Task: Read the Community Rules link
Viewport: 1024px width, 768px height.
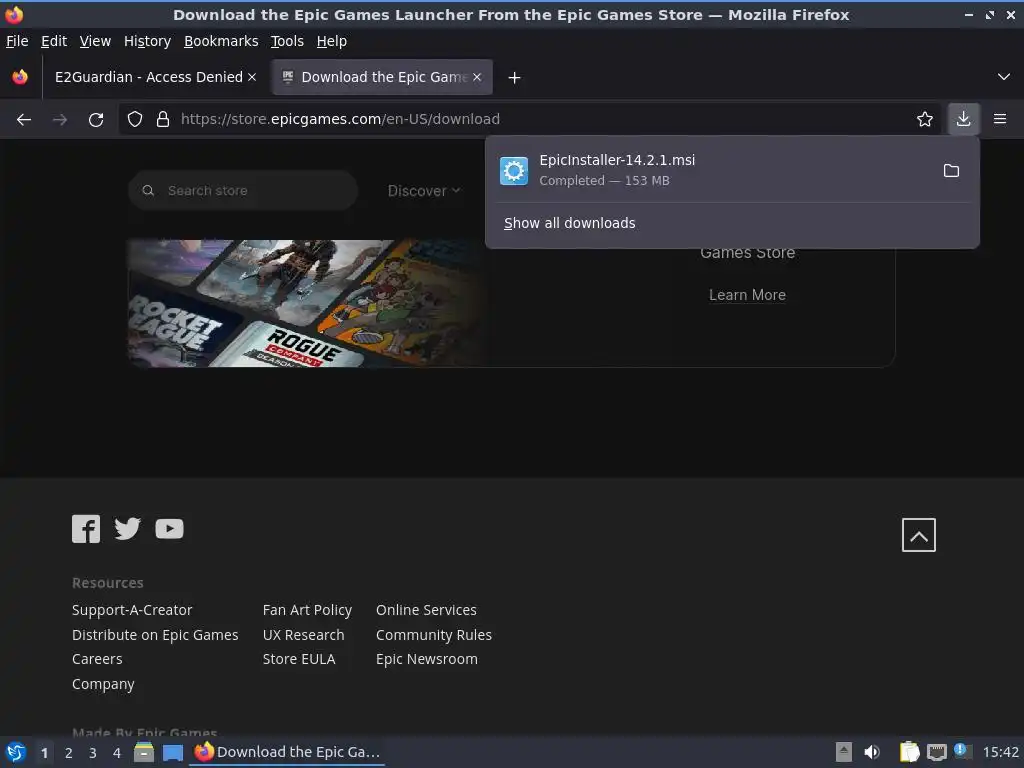Action: 434,635
